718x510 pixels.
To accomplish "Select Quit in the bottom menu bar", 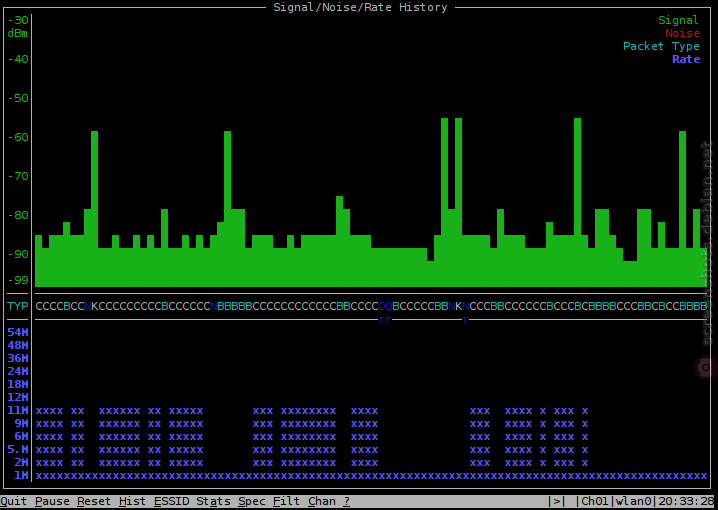I will pos(14,501).
